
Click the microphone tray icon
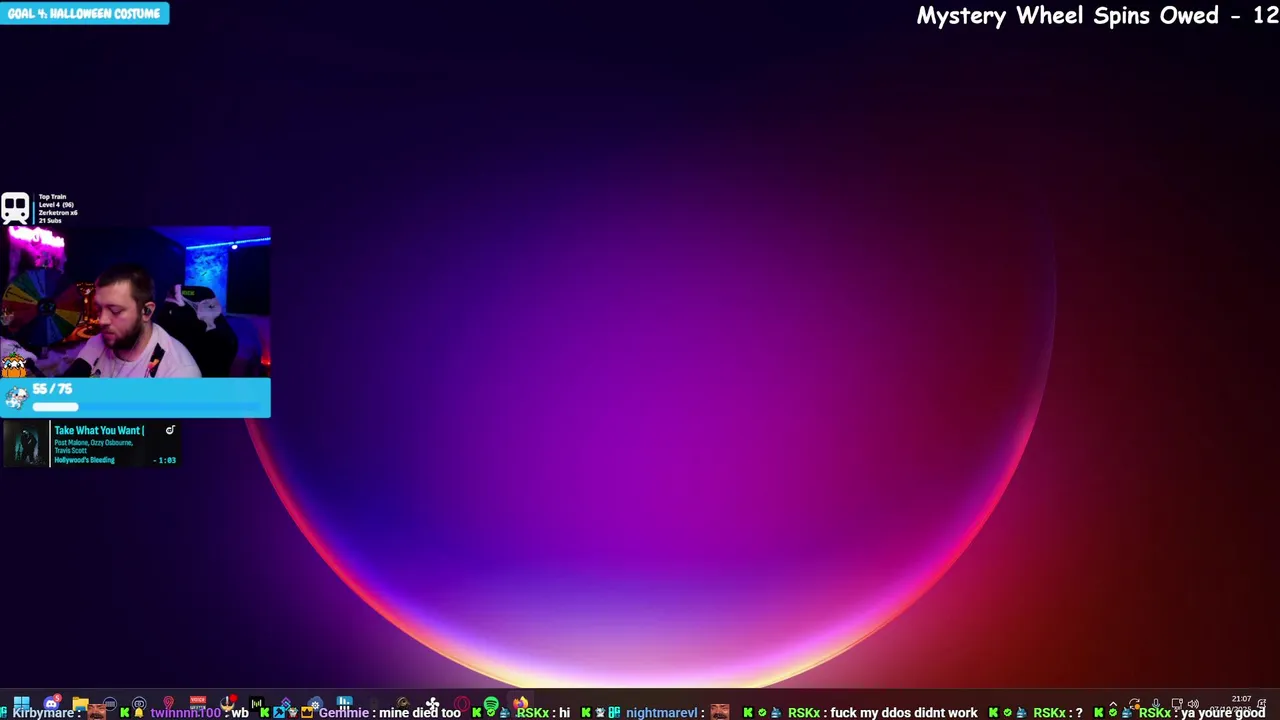point(1156,703)
